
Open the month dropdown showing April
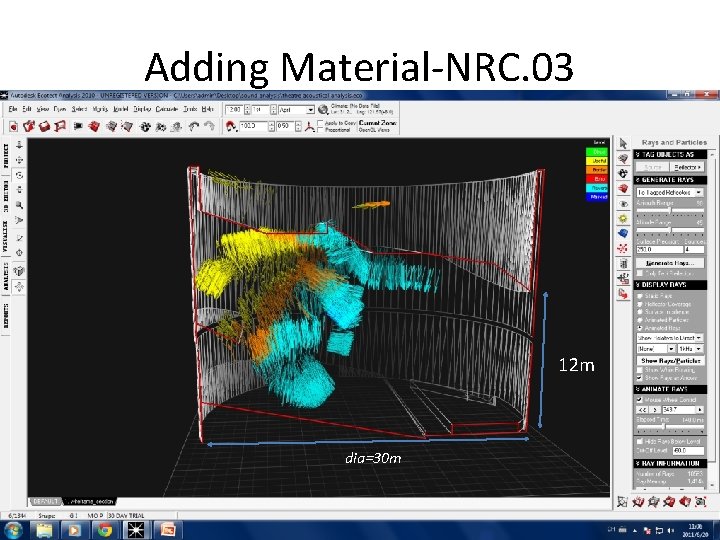coord(296,110)
